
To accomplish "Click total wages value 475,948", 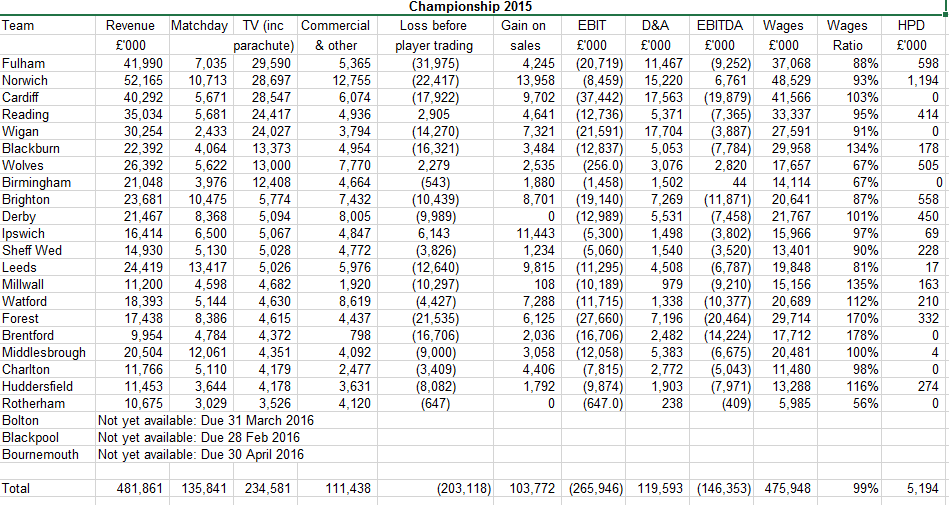I will 786,488.
